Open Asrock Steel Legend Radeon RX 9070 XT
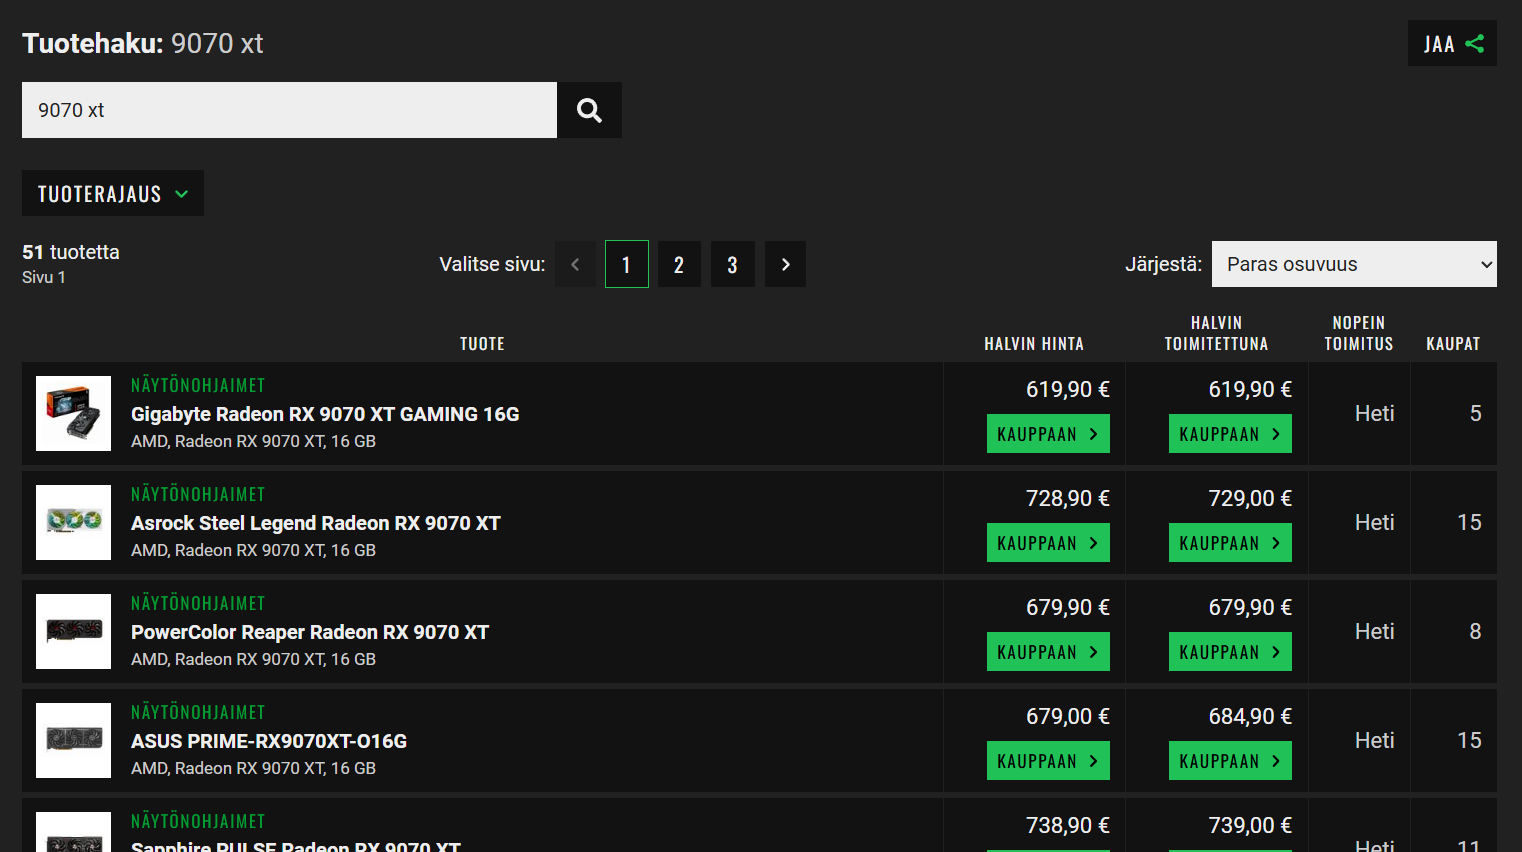This screenshot has width=1522, height=852. point(315,523)
